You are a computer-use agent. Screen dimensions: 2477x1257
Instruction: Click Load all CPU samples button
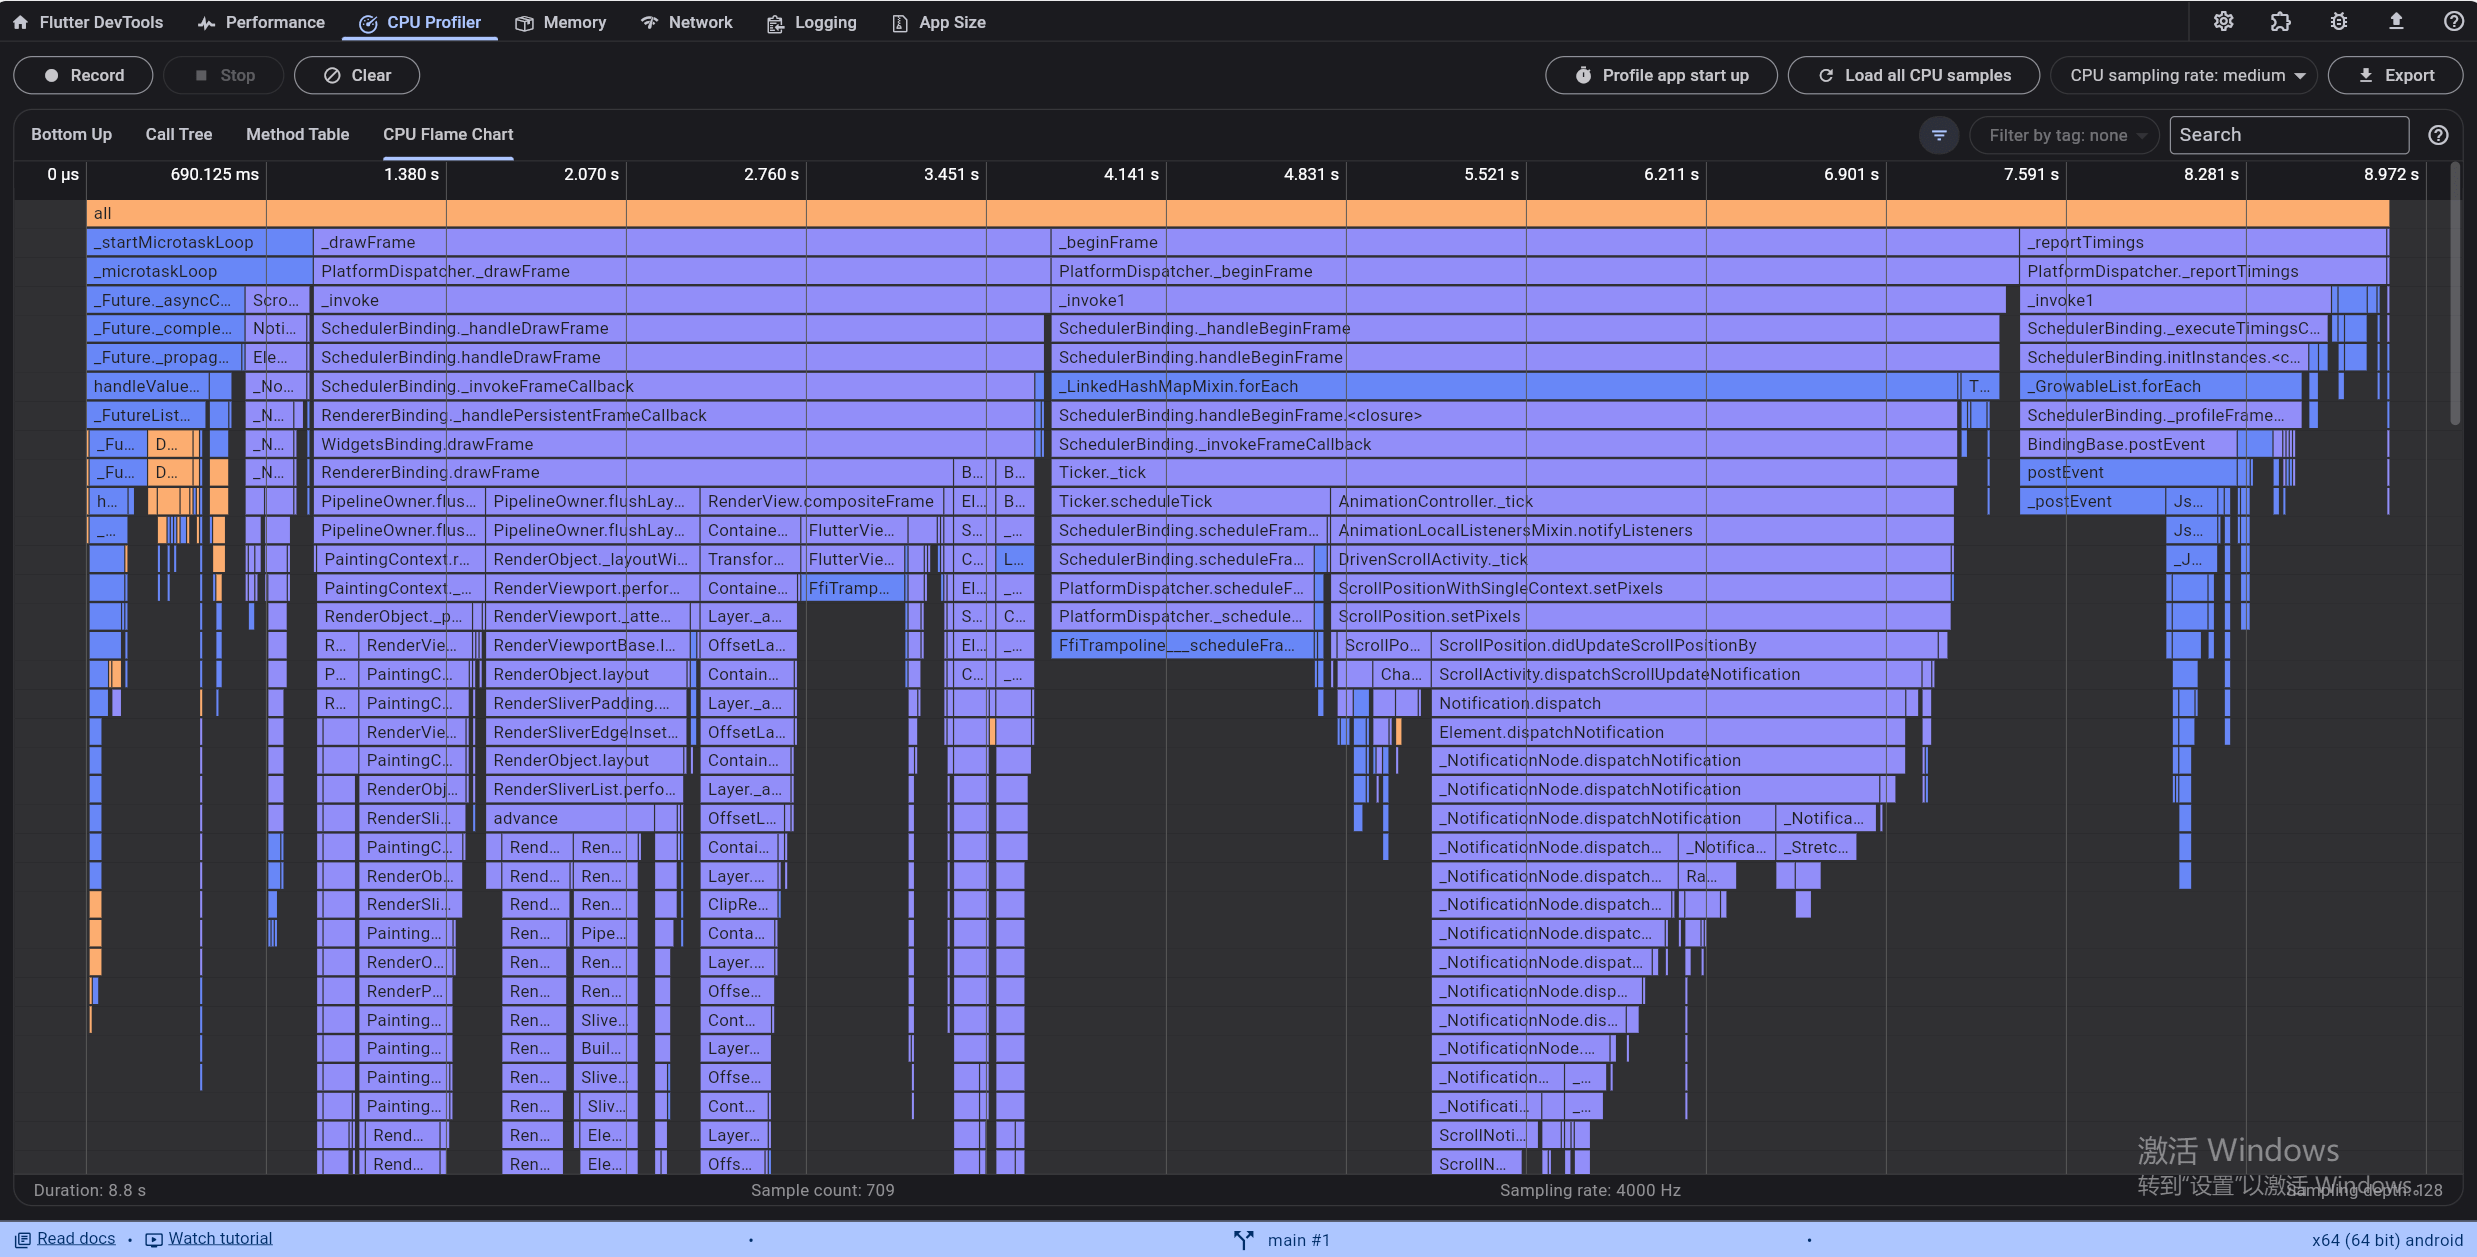[x=1913, y=75]
